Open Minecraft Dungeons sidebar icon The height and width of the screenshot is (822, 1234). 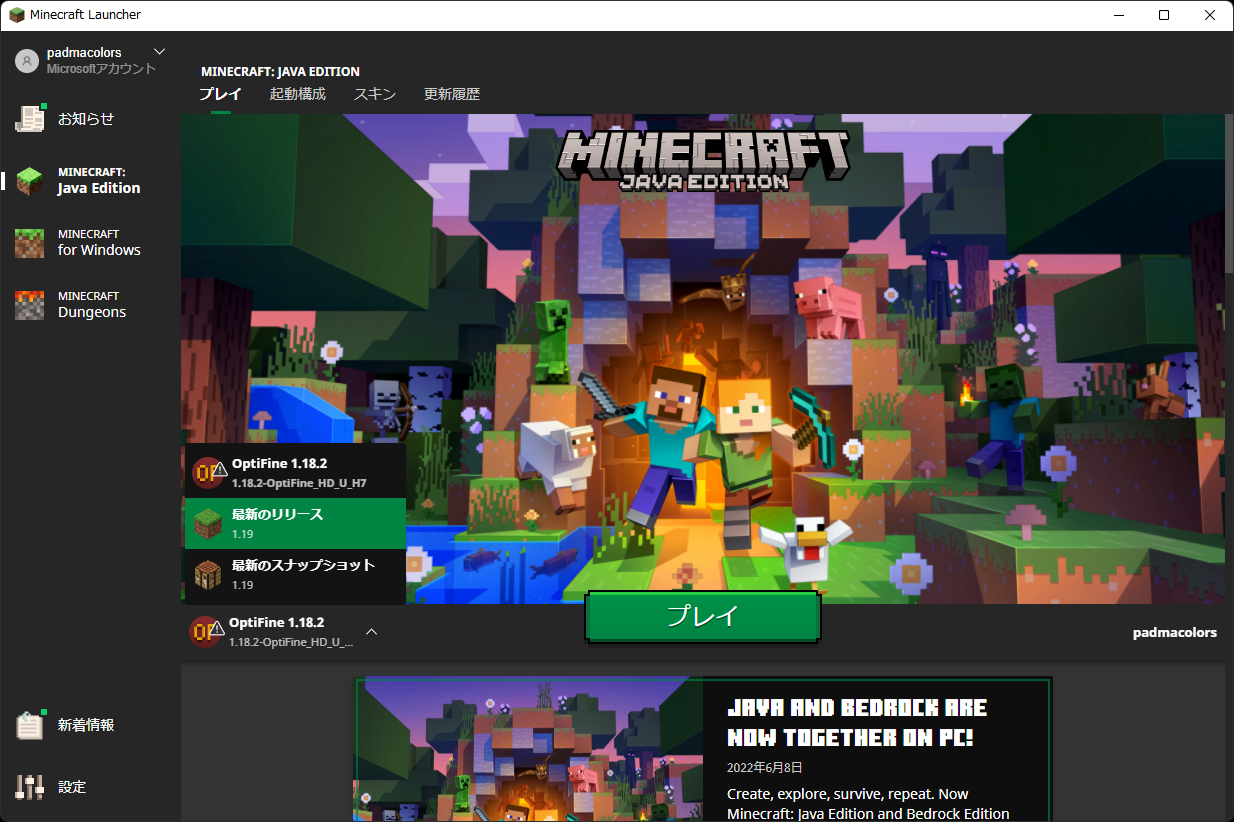[30, 305]
